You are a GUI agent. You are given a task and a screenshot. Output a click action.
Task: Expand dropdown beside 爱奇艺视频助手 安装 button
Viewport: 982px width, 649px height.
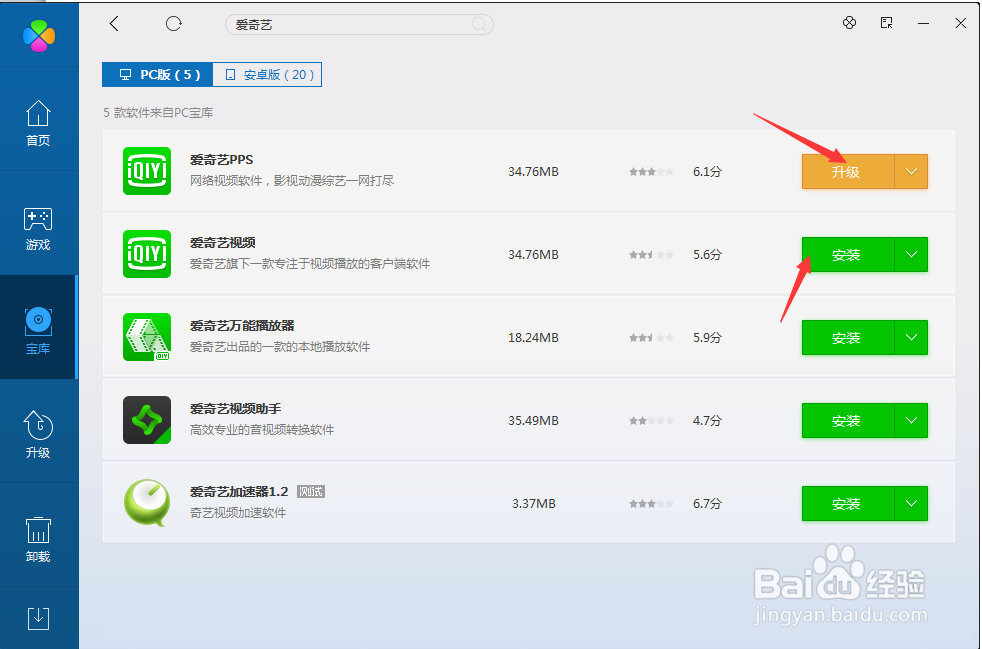point(911,420)
